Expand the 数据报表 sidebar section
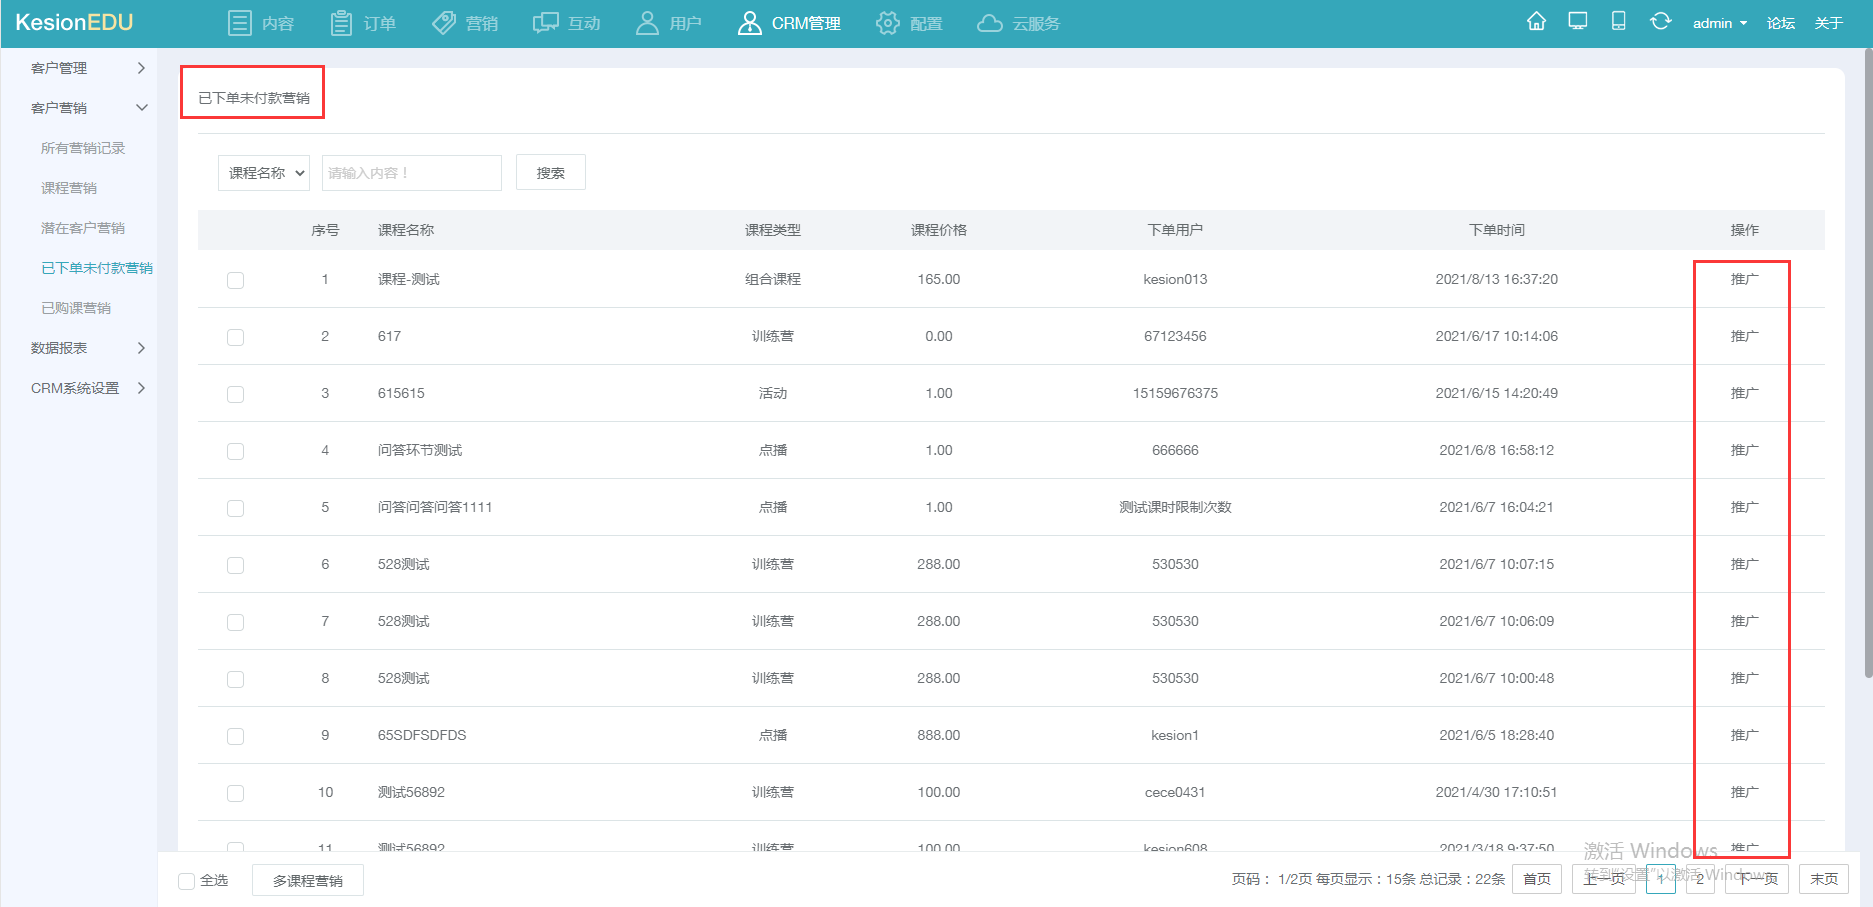This screenshot has height=907, width=1873. (x=87, y=348)
